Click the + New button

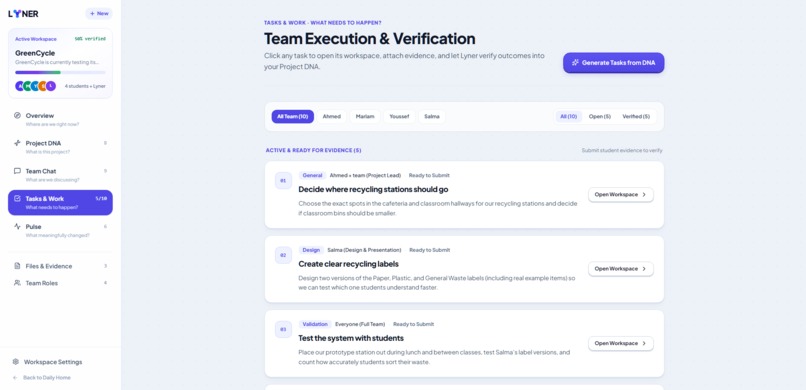coord(99,14)
